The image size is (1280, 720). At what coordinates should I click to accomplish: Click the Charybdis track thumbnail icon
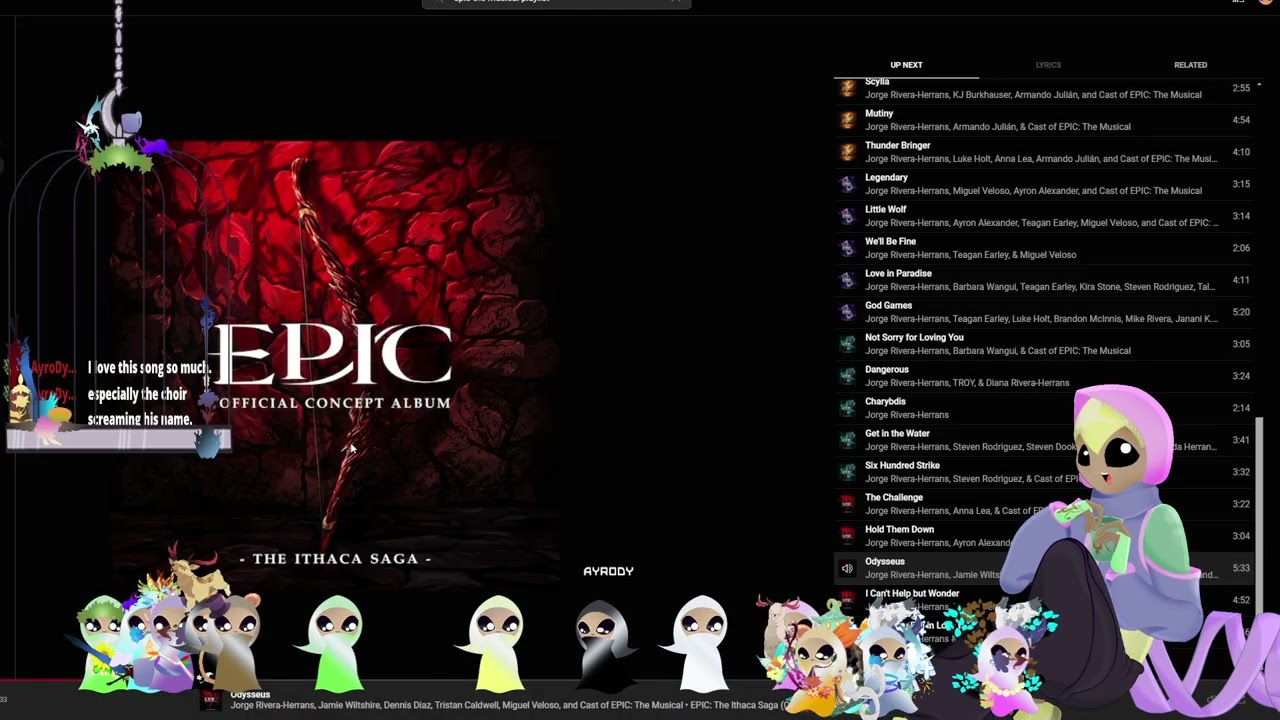(x=847, y=408)
